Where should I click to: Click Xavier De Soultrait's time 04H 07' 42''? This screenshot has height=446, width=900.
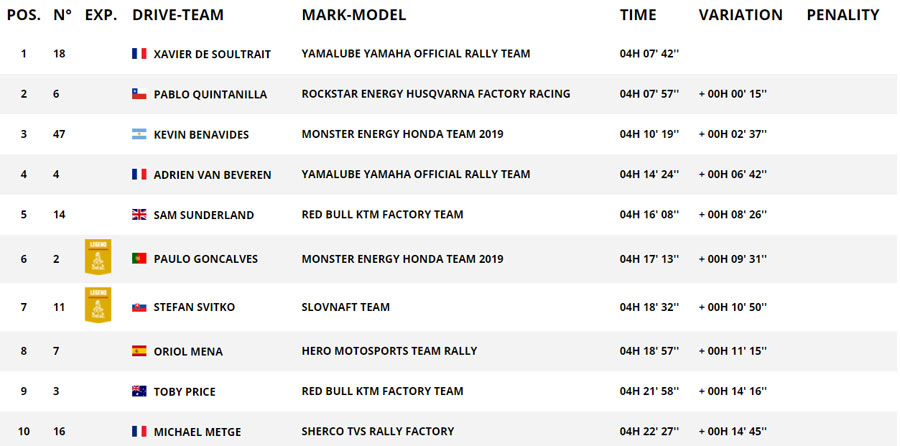[650, 54]
